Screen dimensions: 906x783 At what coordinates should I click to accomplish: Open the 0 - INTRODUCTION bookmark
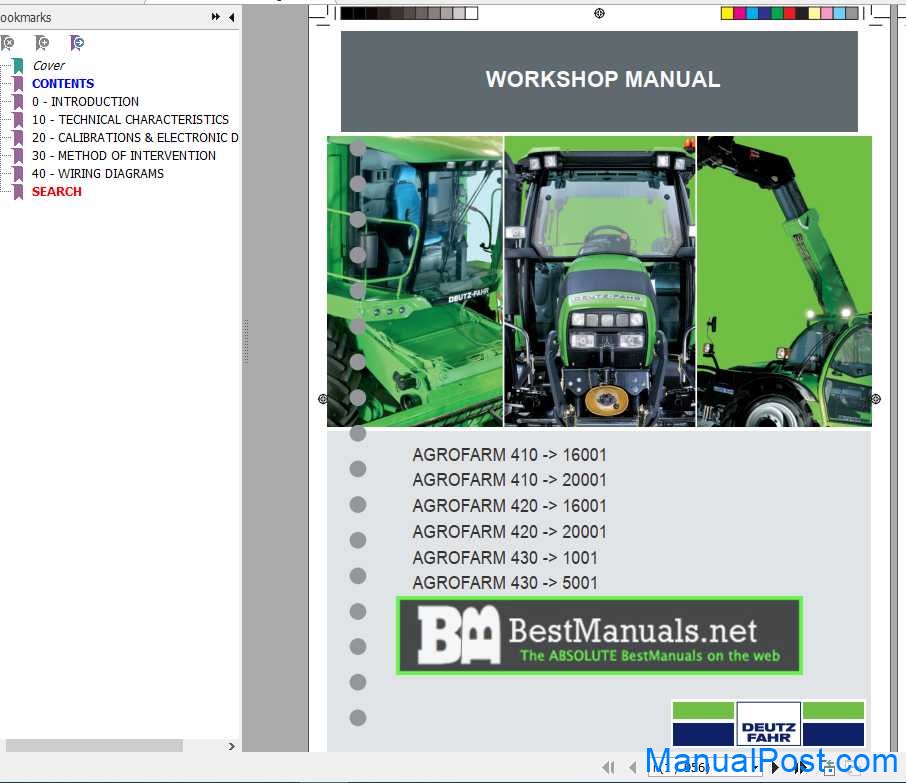[86, 102]
